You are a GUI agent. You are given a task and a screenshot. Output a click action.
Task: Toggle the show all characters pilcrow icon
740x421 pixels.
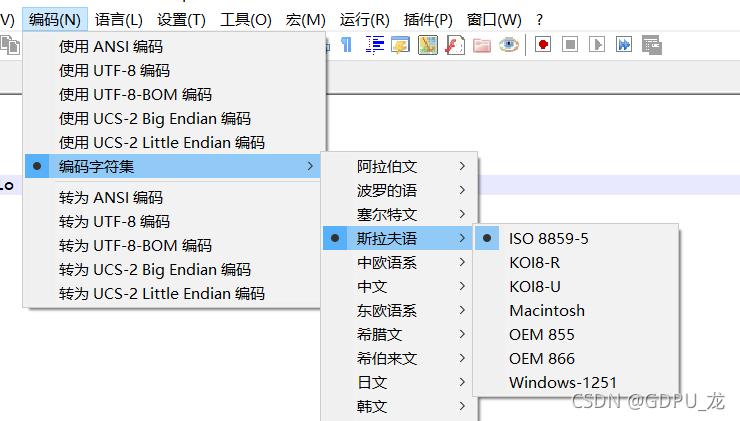tap(346, 45)
